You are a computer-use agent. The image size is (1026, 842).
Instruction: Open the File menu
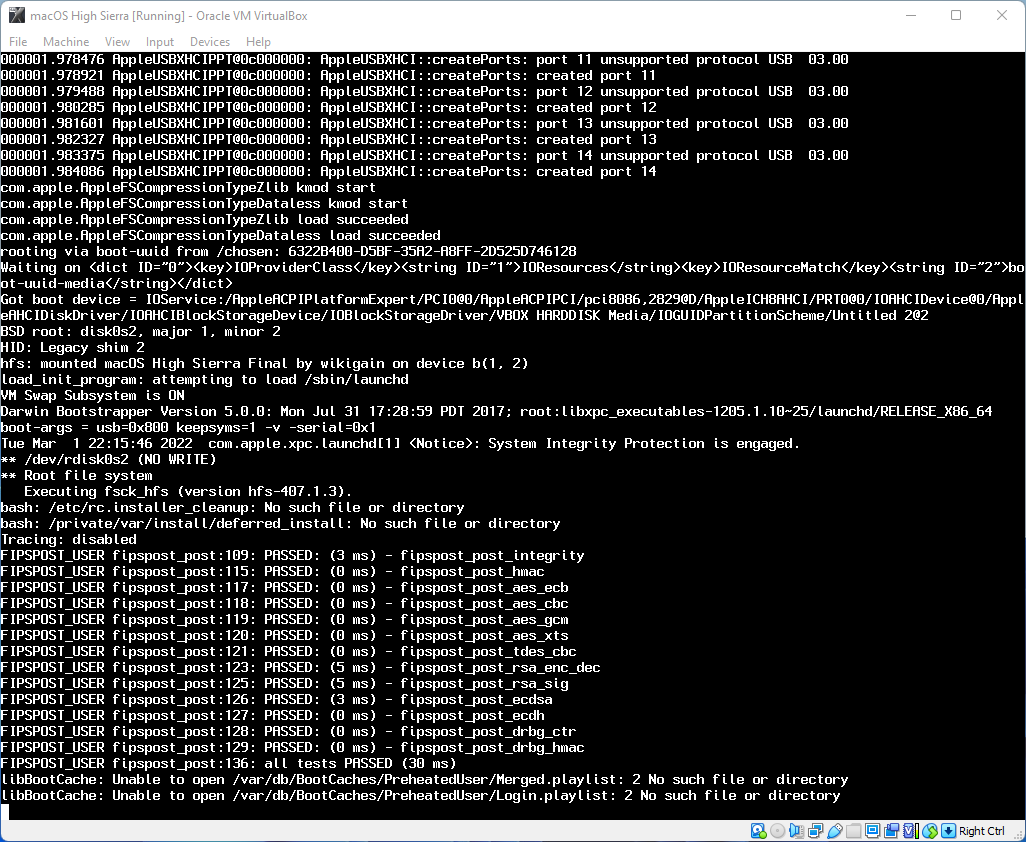18,42
